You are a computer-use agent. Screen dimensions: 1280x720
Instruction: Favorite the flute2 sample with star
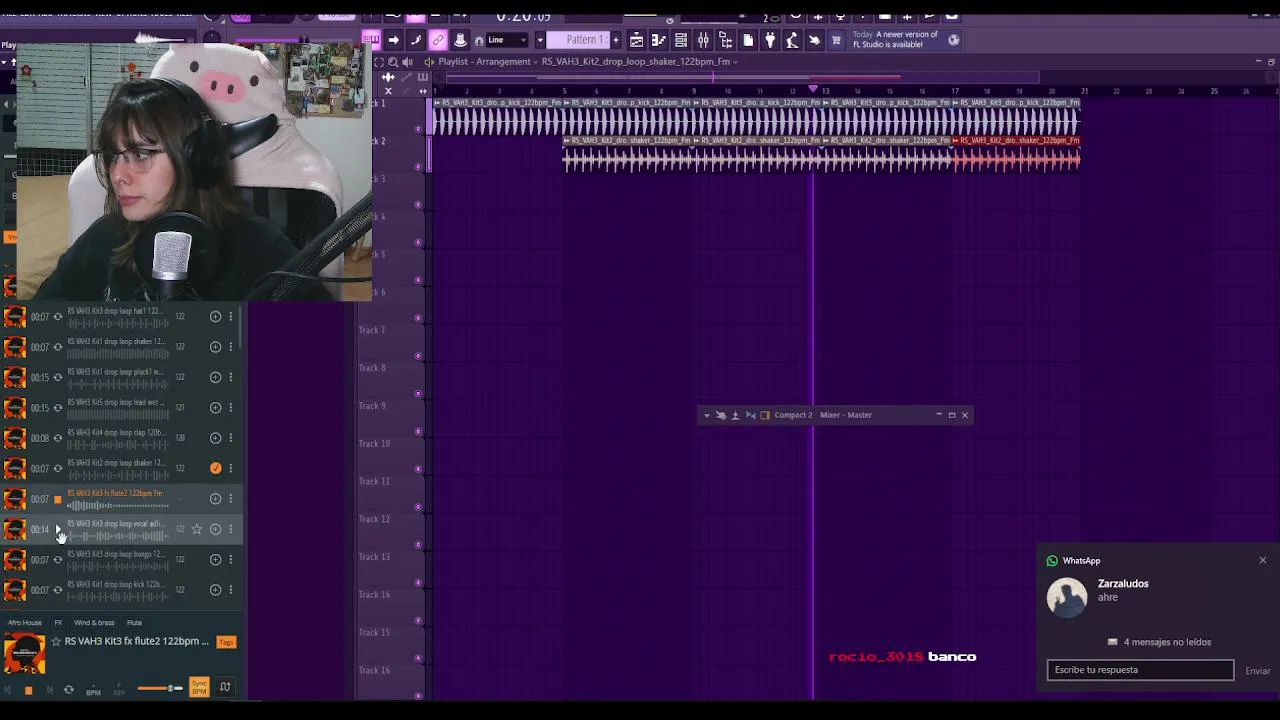pos(56,641)
